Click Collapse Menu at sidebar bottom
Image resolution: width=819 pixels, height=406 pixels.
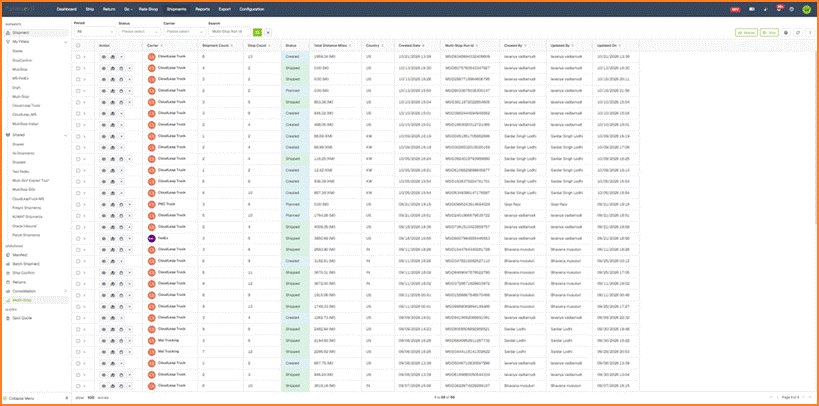pos(22,398)
